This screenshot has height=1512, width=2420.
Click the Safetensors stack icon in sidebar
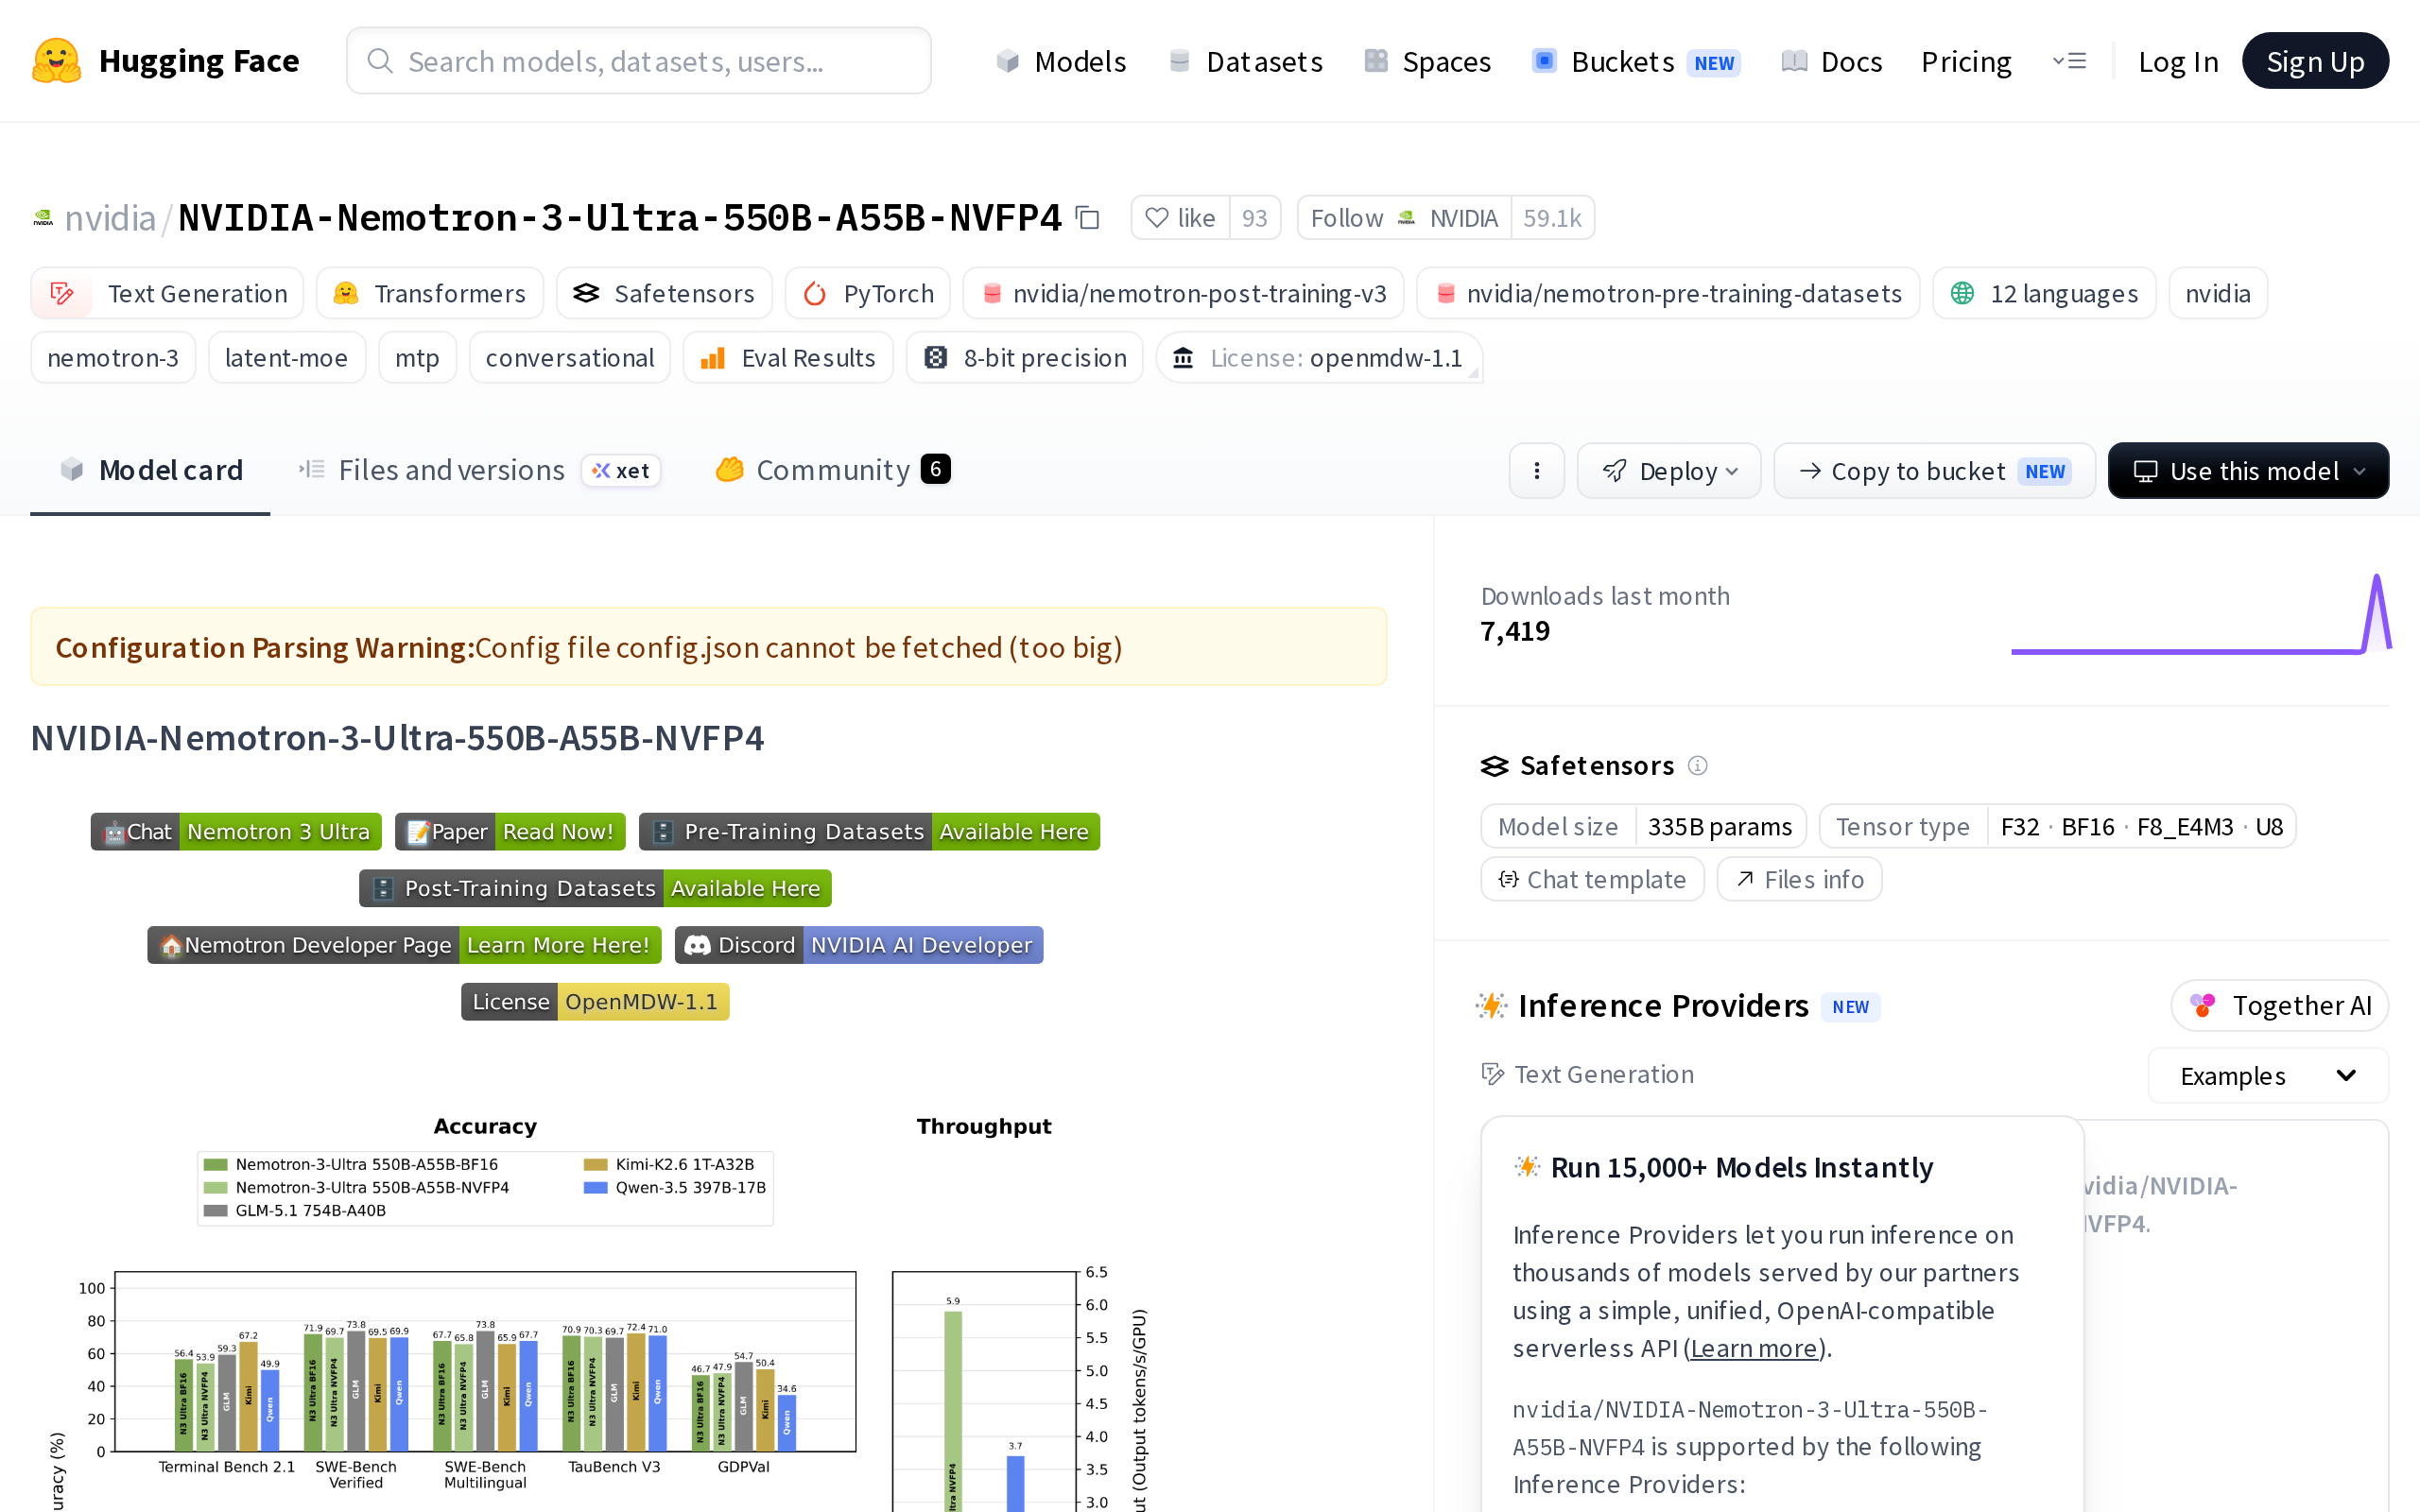pos(1494,766)
